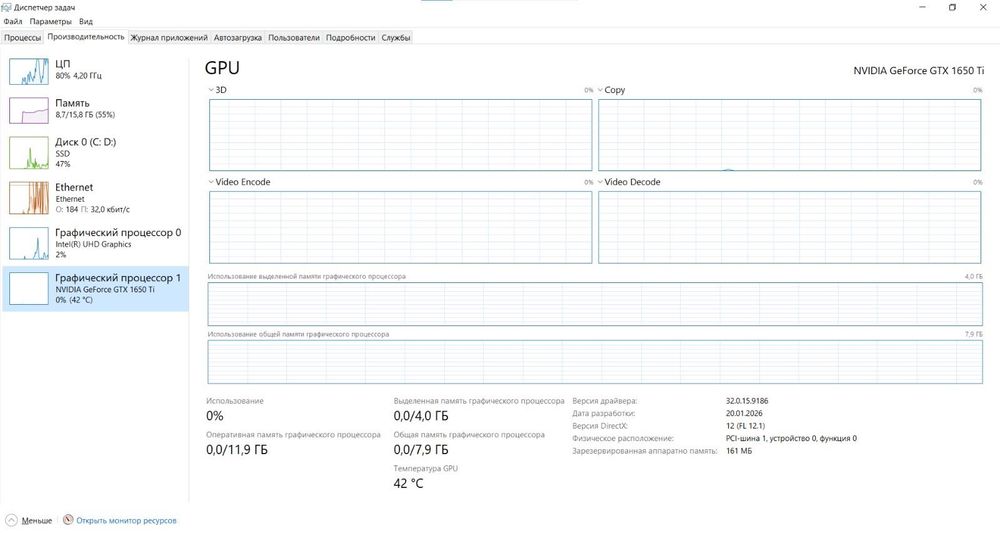Select Графический процессор 1 NVIDIA entry

pyautogui.click(x=96, y=288)
